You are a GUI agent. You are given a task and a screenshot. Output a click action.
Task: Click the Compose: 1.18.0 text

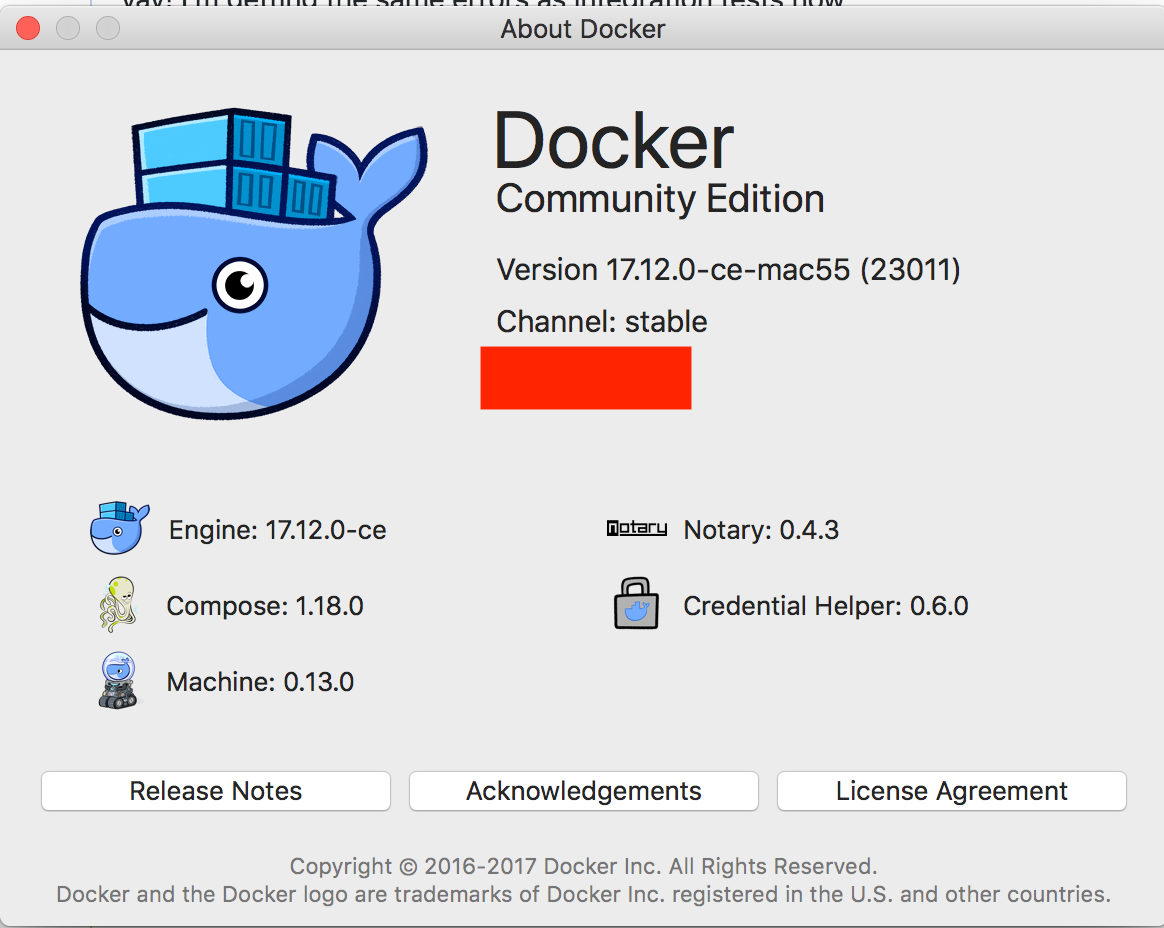tap(265, 606)
